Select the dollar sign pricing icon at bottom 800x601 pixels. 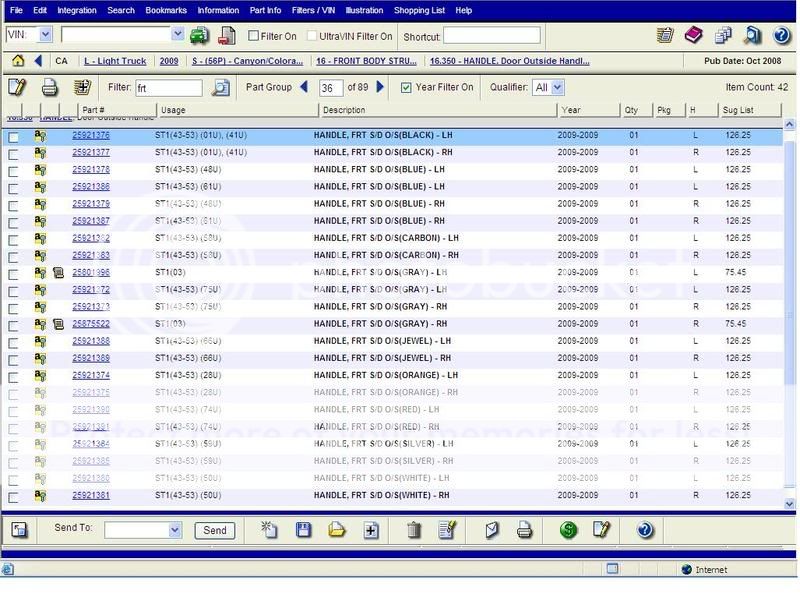568,530
